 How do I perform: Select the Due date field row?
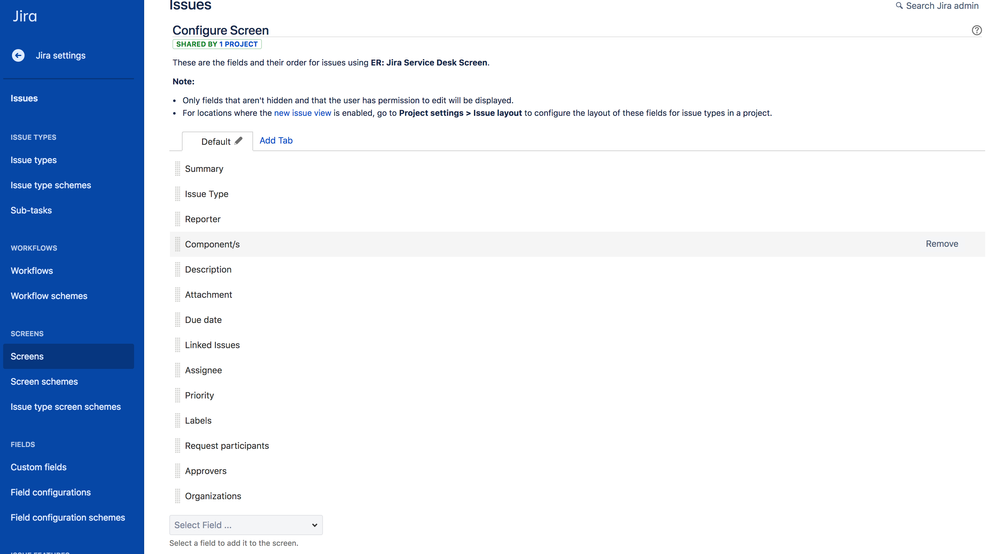point(577,320)
